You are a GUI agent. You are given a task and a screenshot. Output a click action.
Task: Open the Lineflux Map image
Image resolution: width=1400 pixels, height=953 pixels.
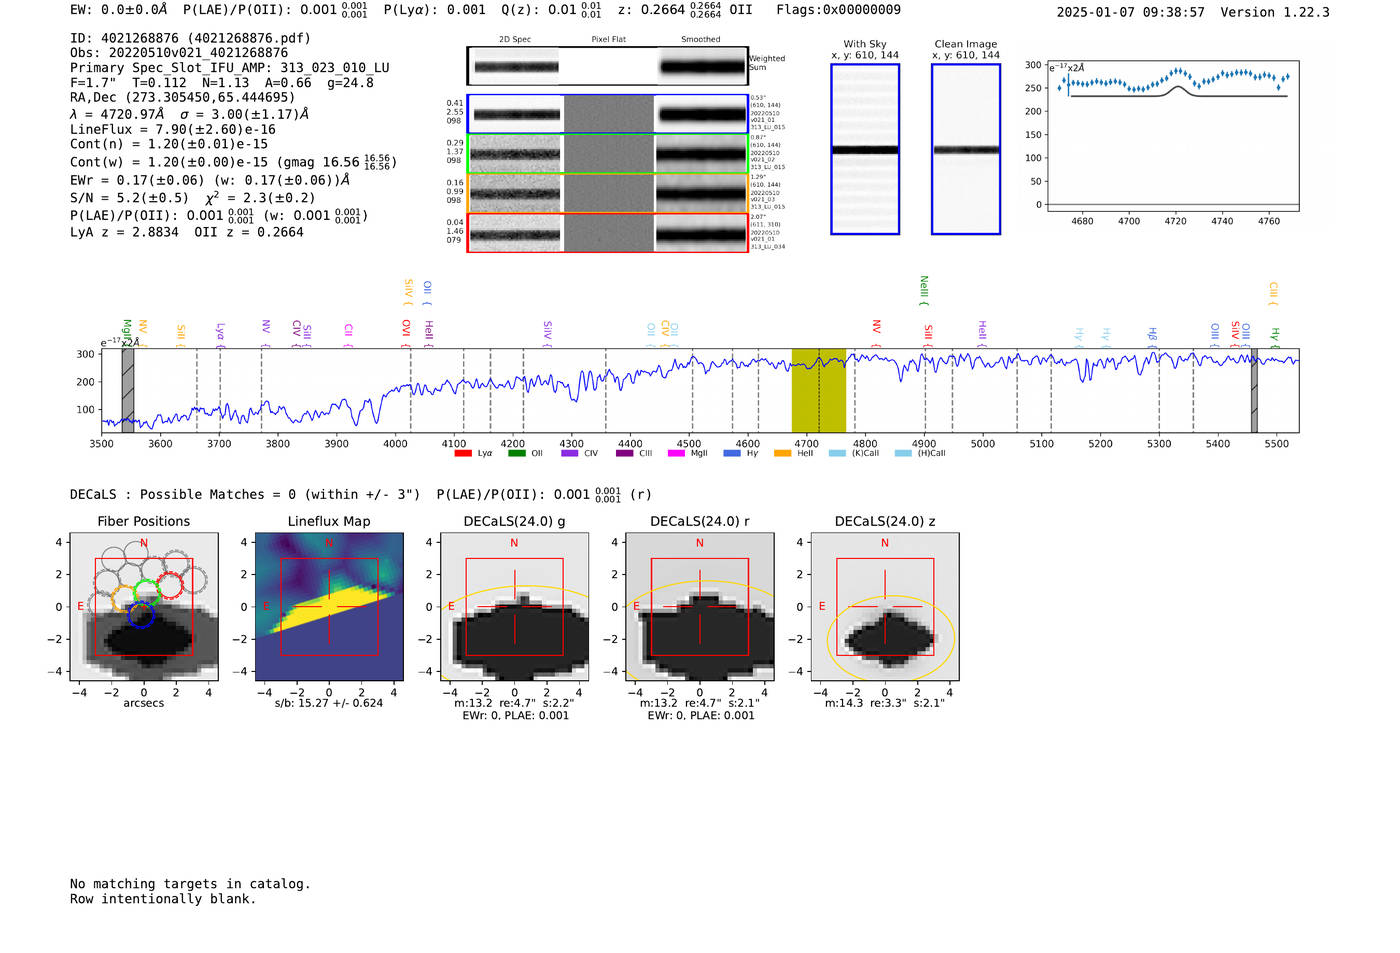pos(329,607)
